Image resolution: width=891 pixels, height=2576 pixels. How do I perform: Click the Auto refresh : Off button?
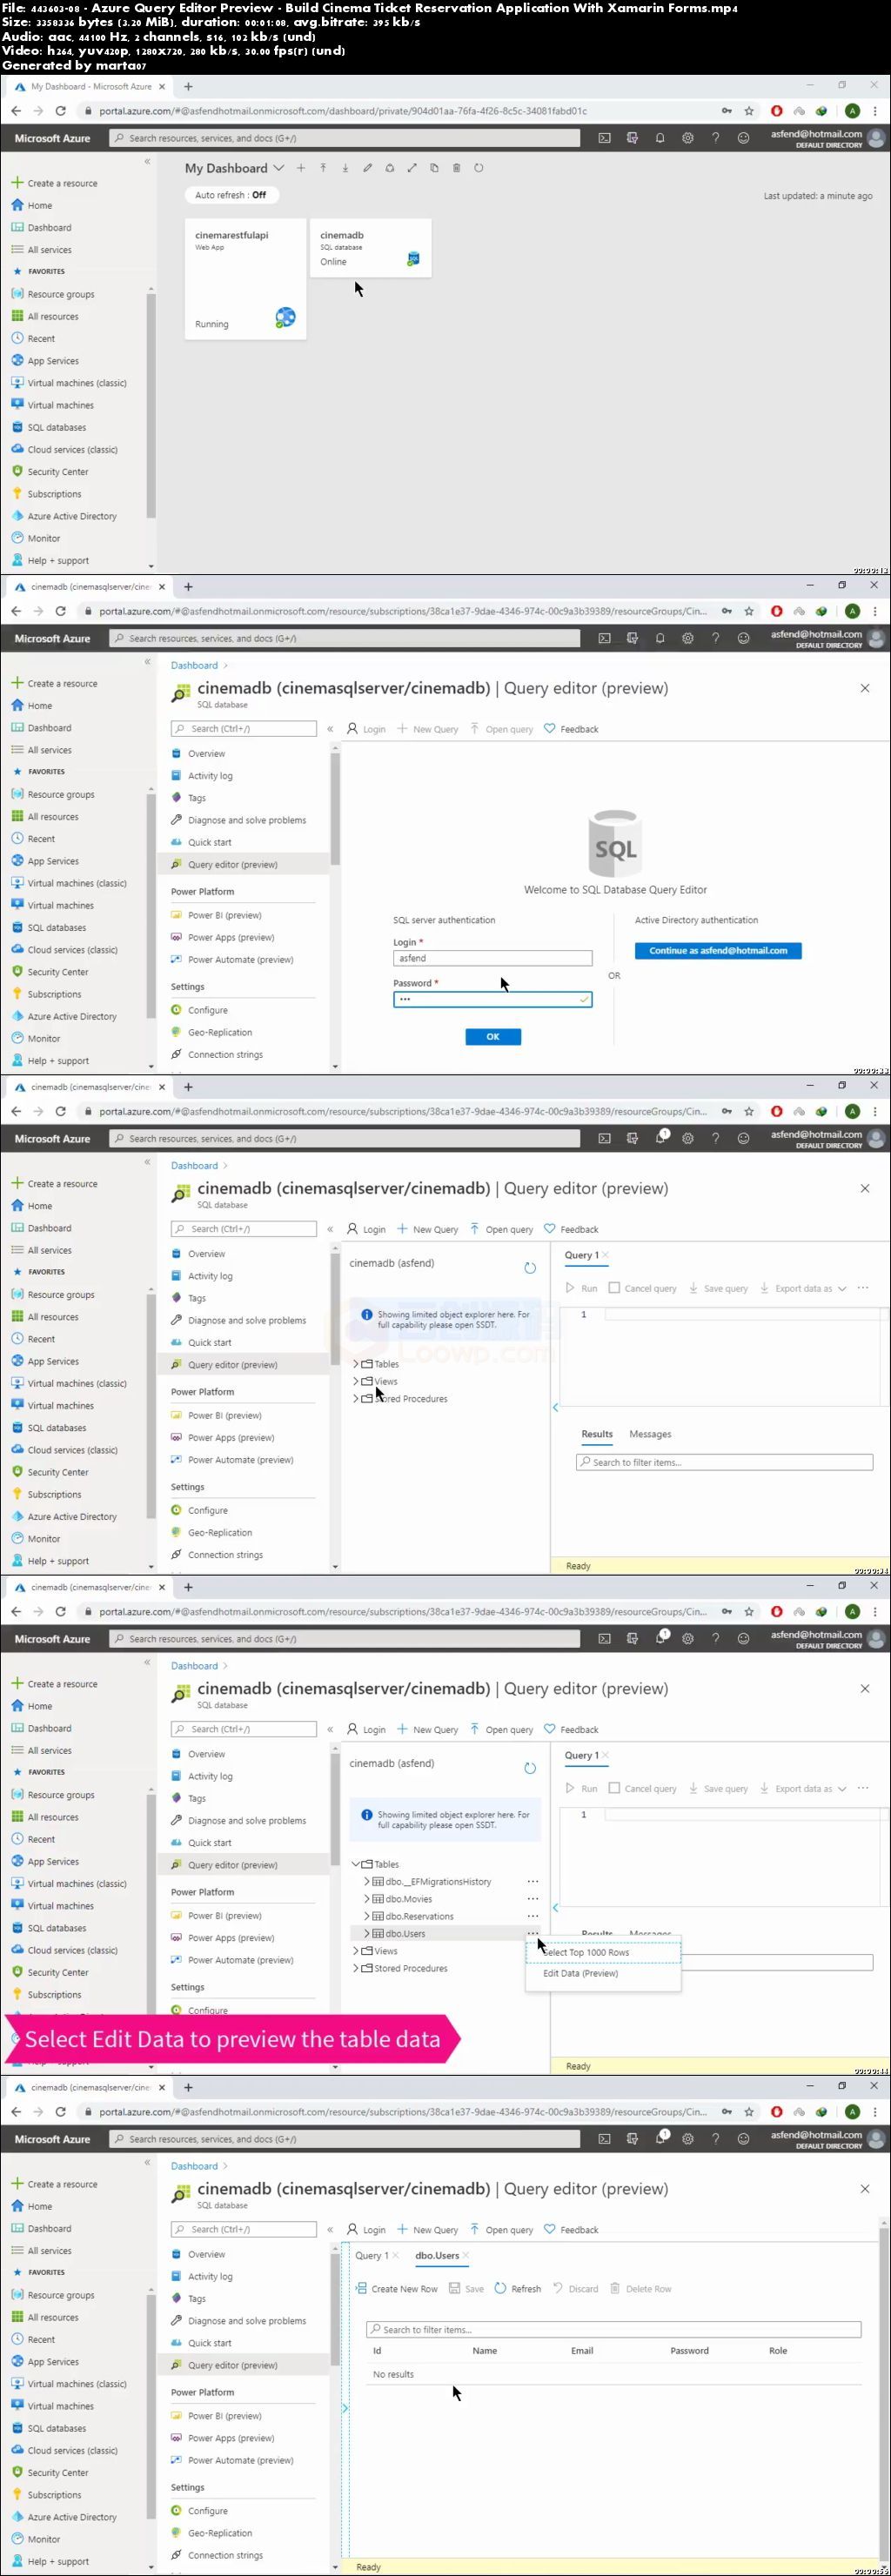pyautogui.click(x=231, y=195)
